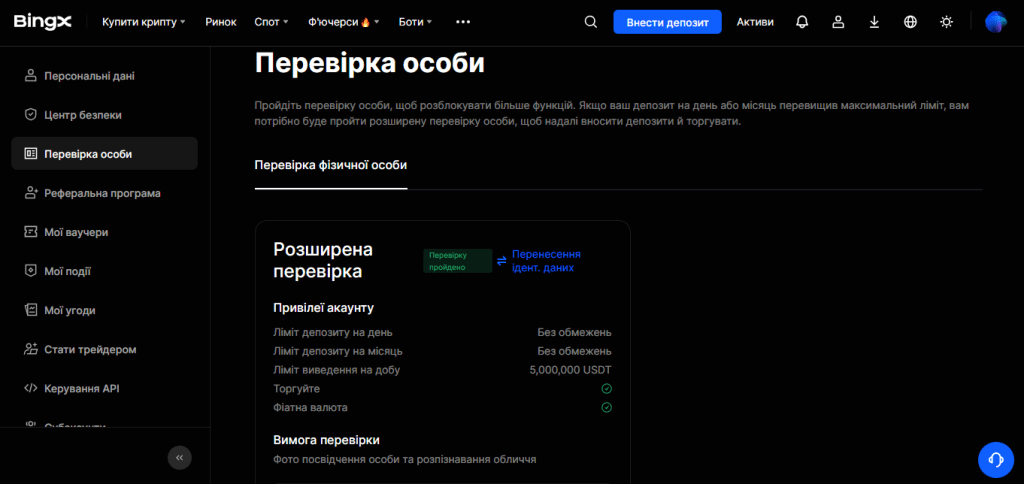Expand the Спот dropdown menu
This screenshot has width=1024, height=484.
[271, 22]
